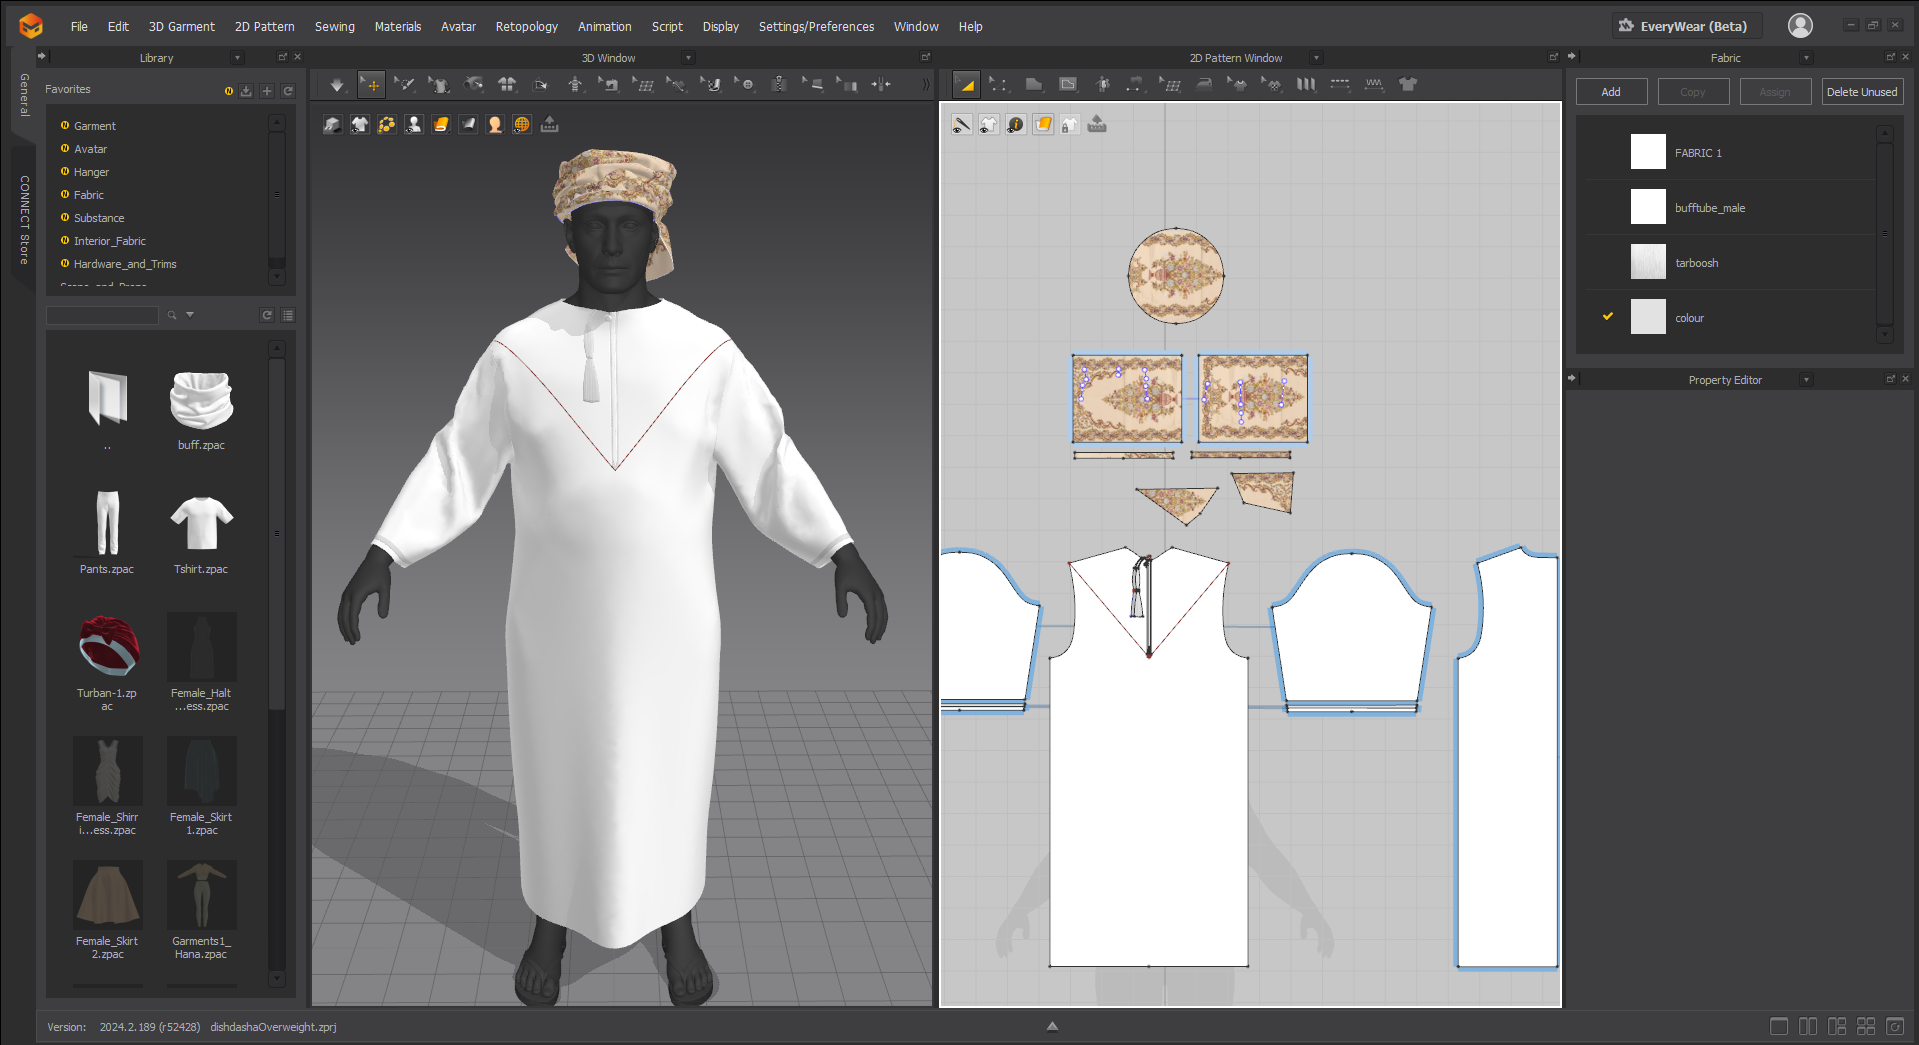Open the Property Editor panel dropdown arrow
The image size is (1919, 1045).
(1806, 380)
